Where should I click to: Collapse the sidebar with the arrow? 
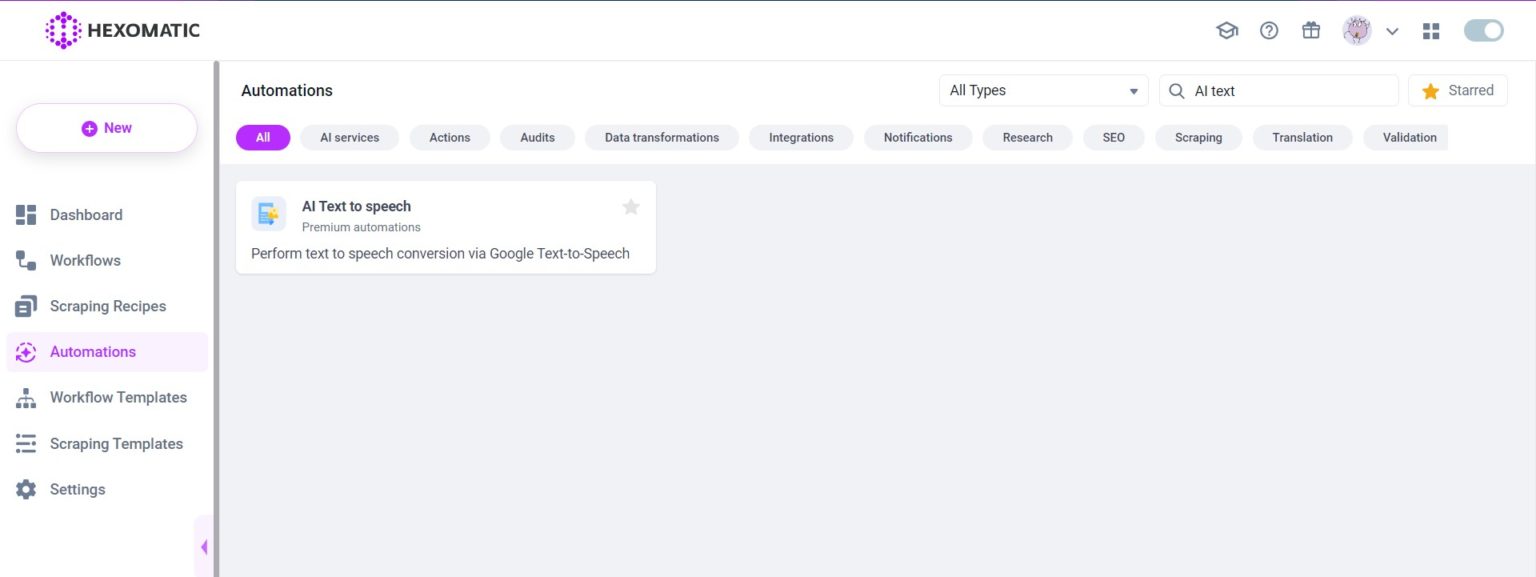205,546
